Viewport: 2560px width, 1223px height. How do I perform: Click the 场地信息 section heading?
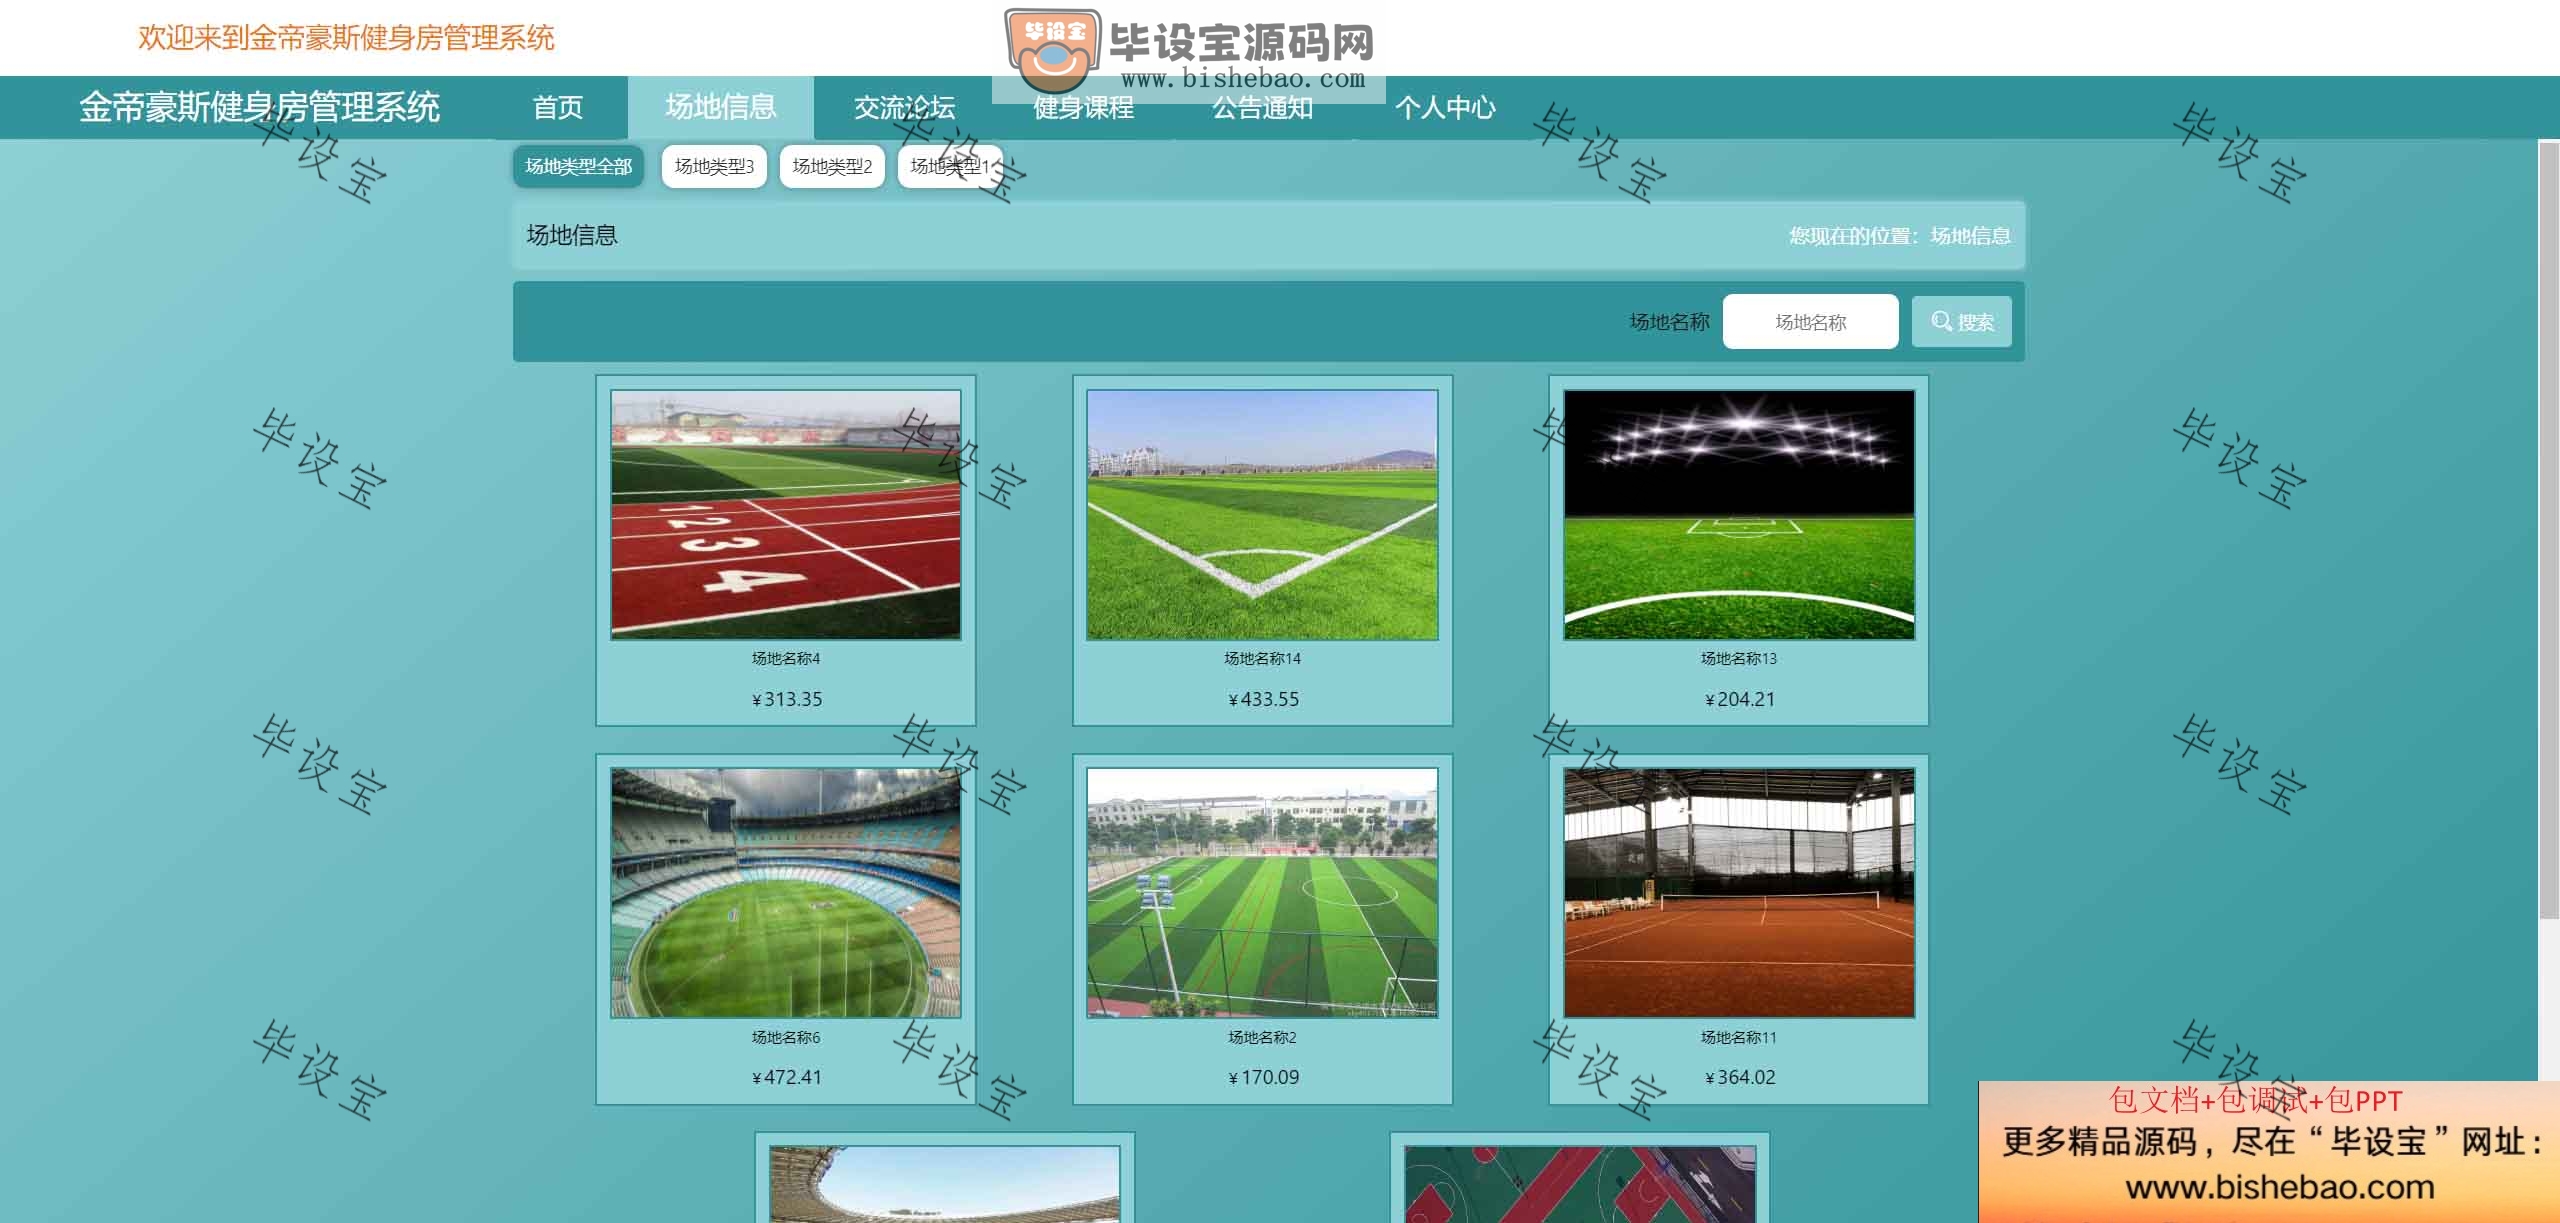click(x=572, y=235)
